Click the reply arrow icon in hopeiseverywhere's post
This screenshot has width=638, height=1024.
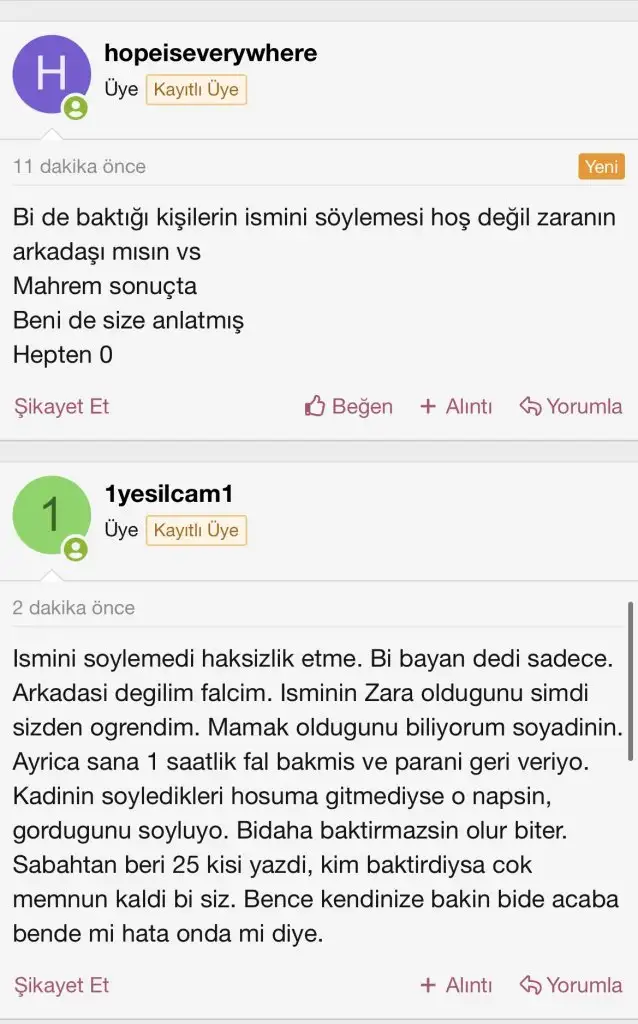[x=530, y=406]
